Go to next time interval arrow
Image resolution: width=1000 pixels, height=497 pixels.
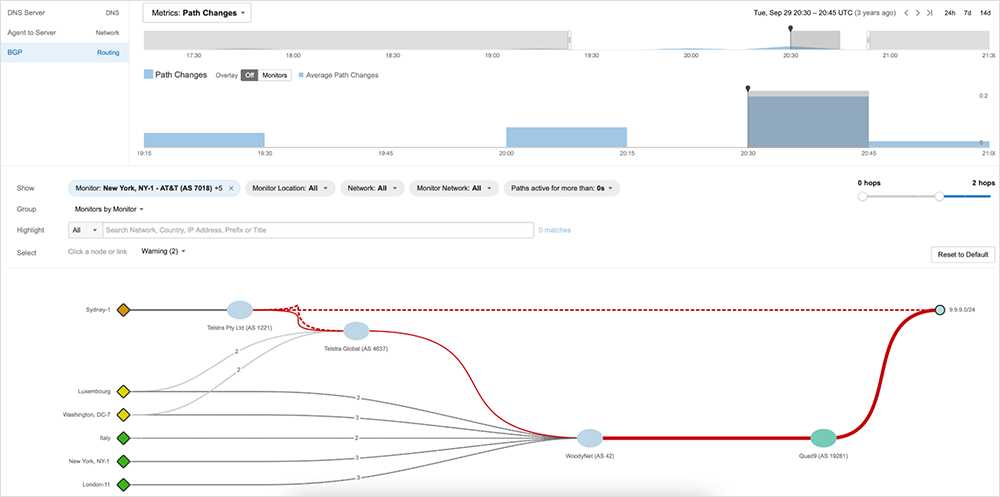tap(918, 13)
